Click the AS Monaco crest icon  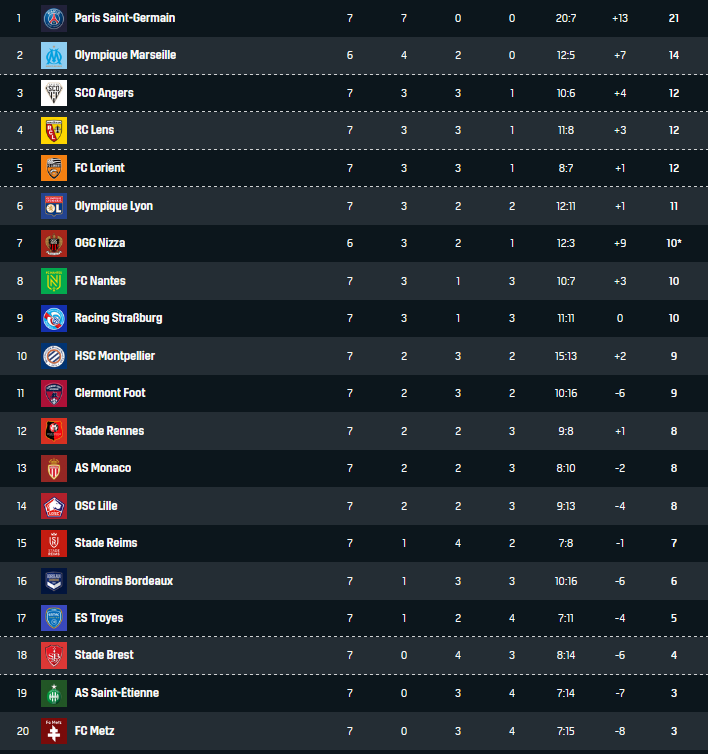pyautogui.click(x=53, y=468)
